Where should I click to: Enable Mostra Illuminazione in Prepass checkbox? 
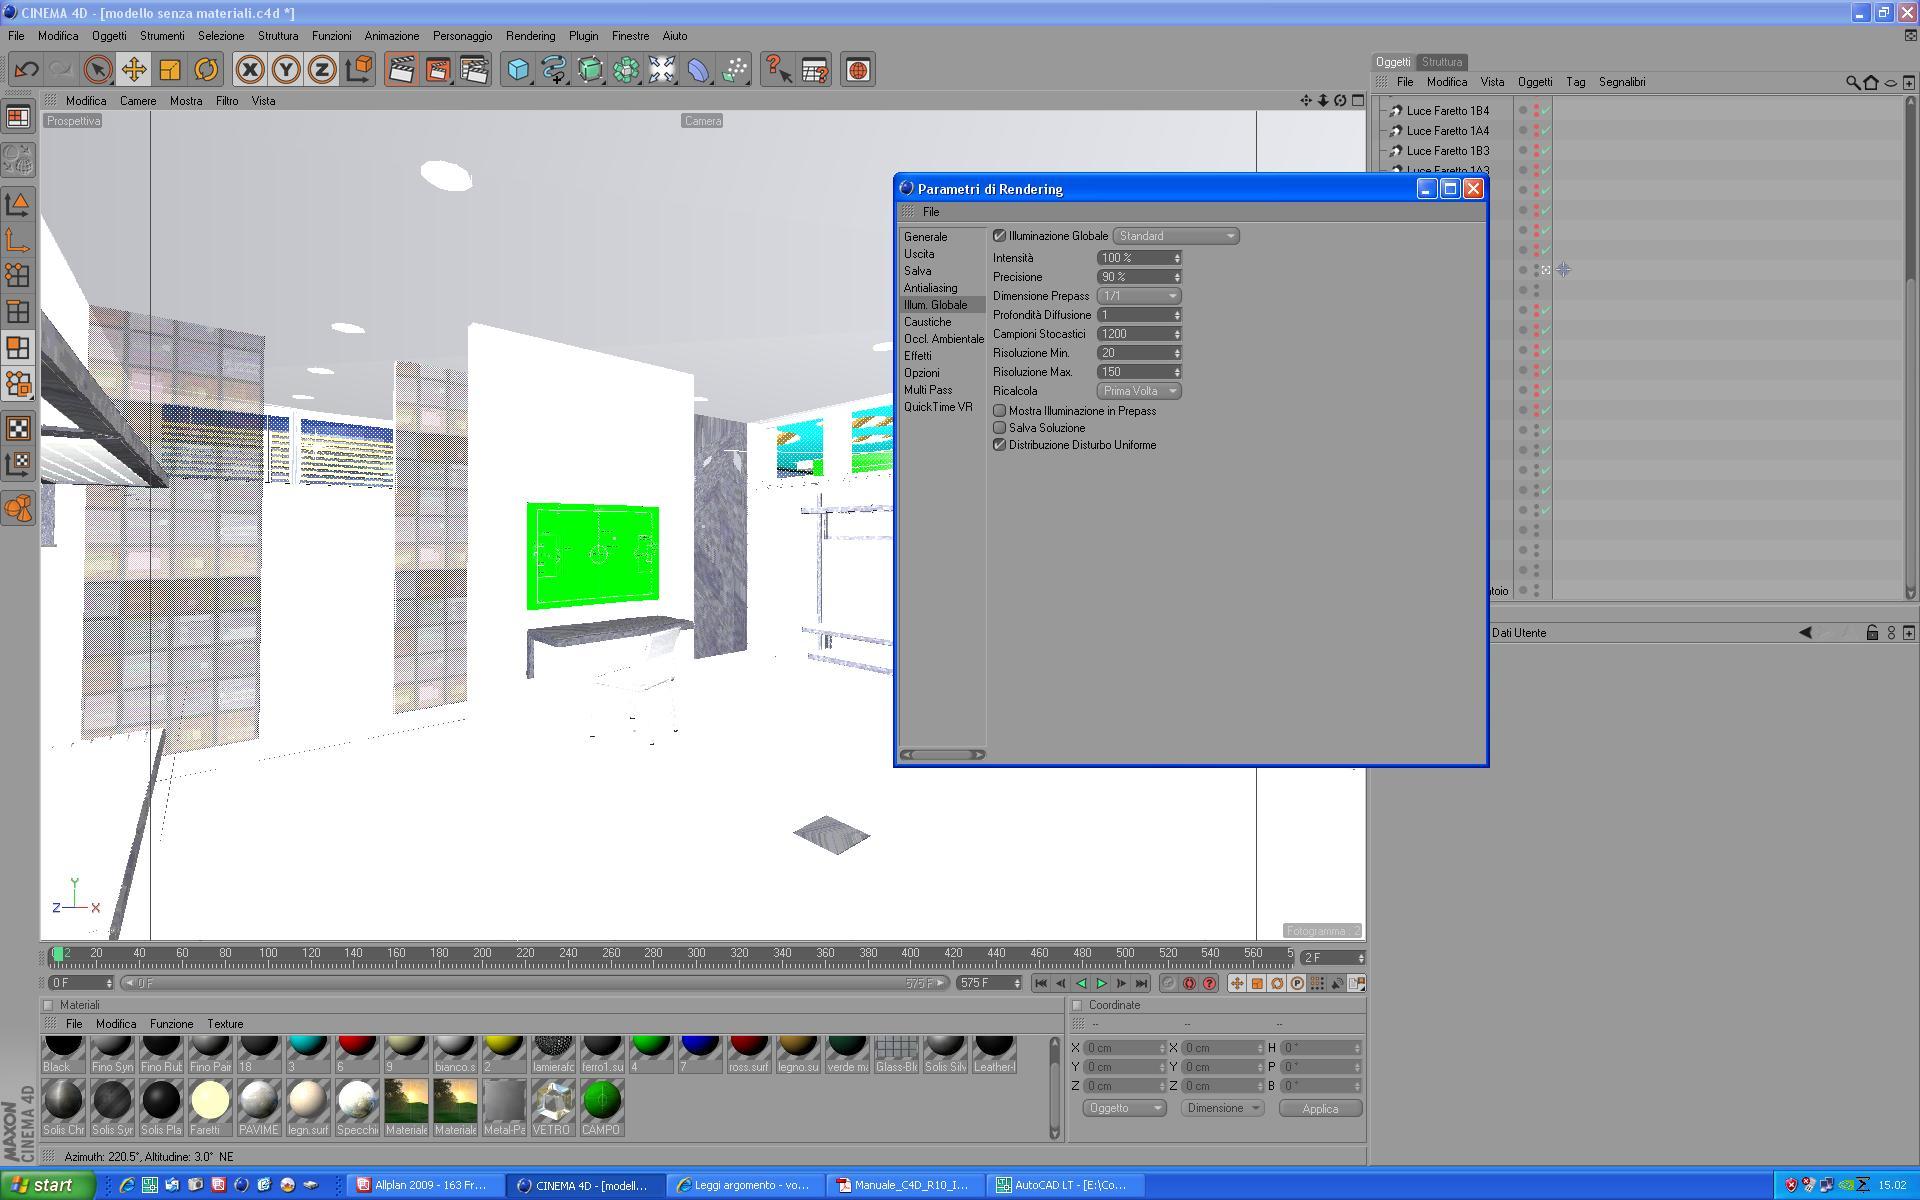click(999, 411)
